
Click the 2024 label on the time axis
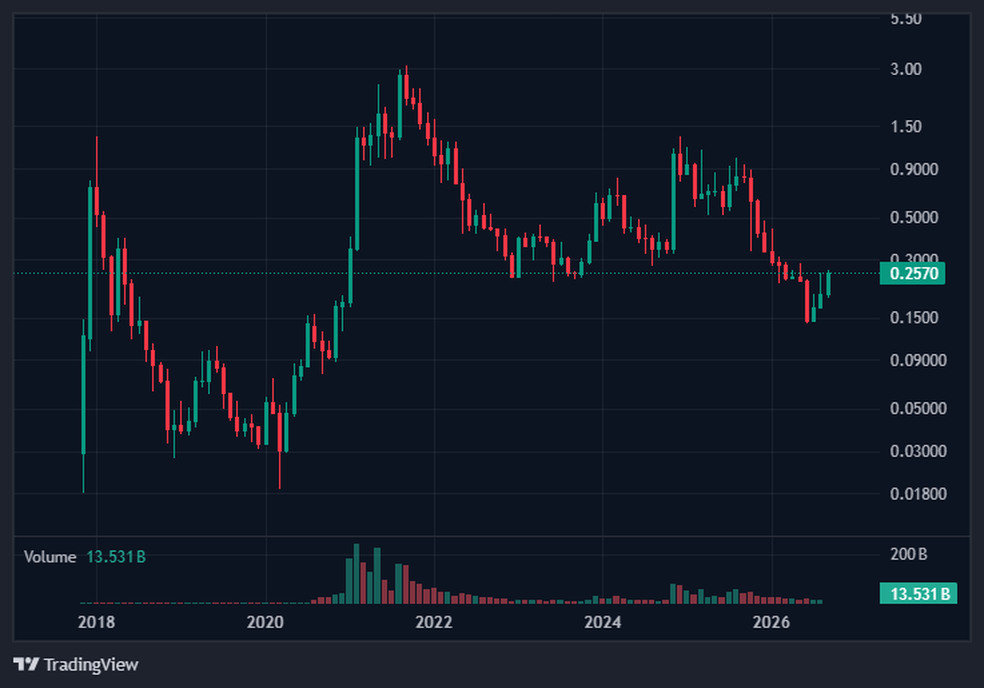pyautogui.click(x=602, y=622)
